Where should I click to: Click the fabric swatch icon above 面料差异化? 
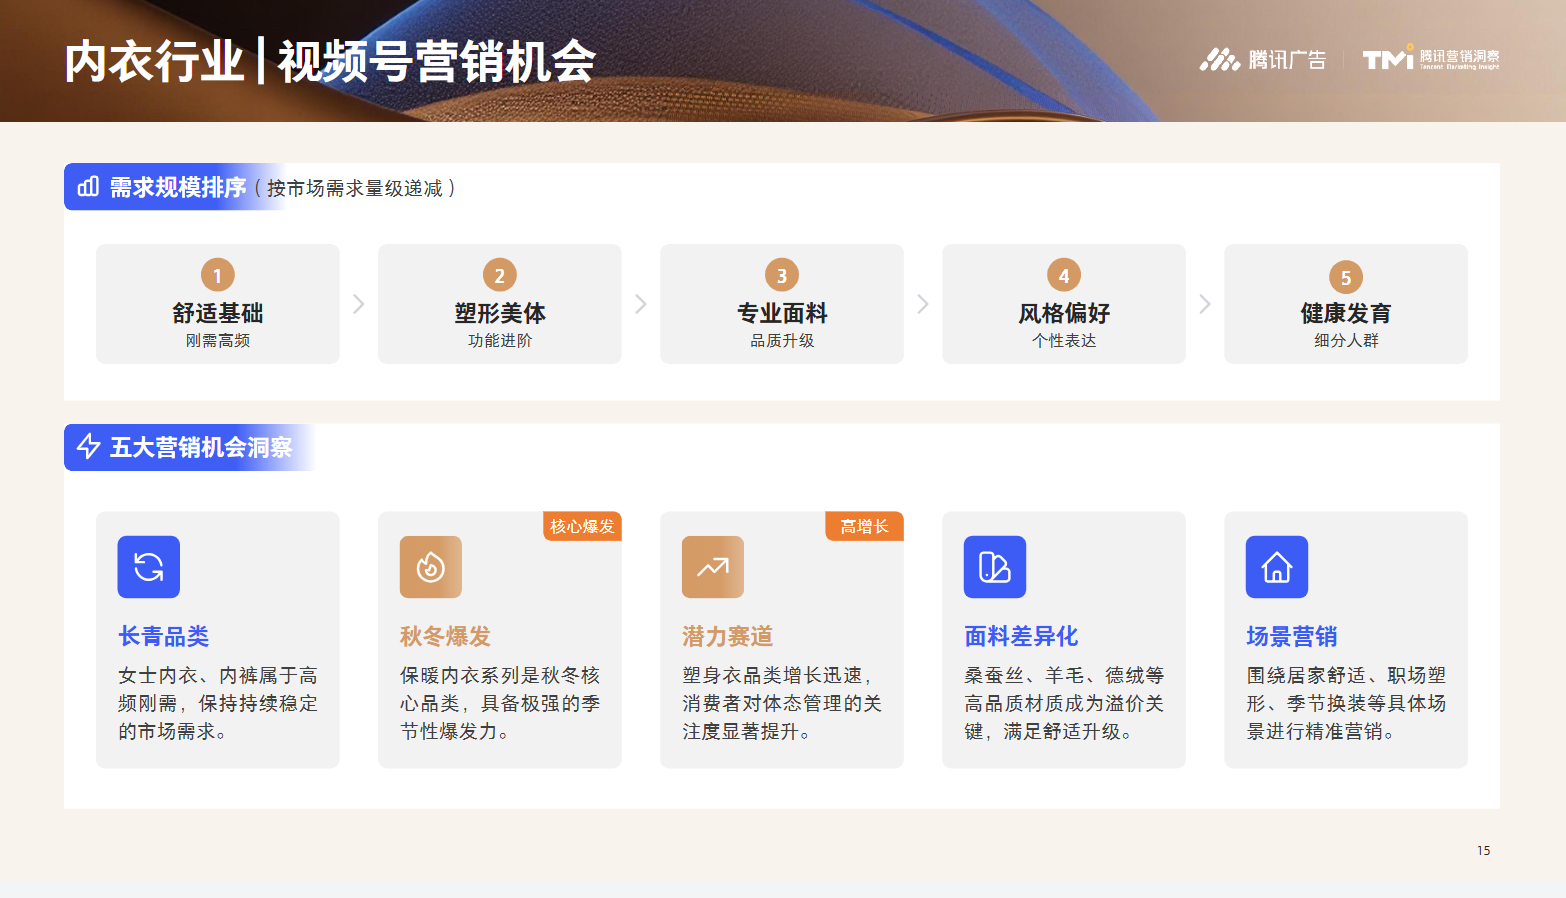coord(995,567)
